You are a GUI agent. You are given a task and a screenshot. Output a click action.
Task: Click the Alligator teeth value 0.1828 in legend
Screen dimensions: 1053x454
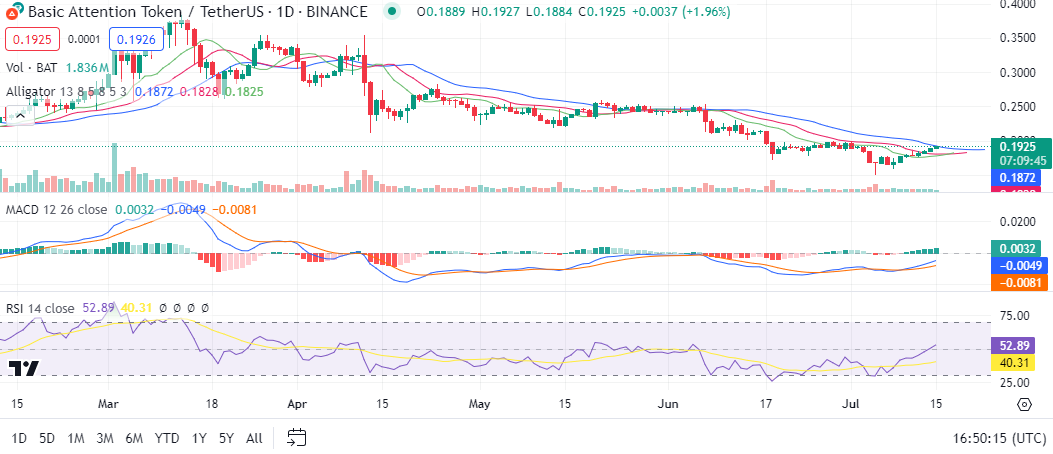tap(198, 91)
